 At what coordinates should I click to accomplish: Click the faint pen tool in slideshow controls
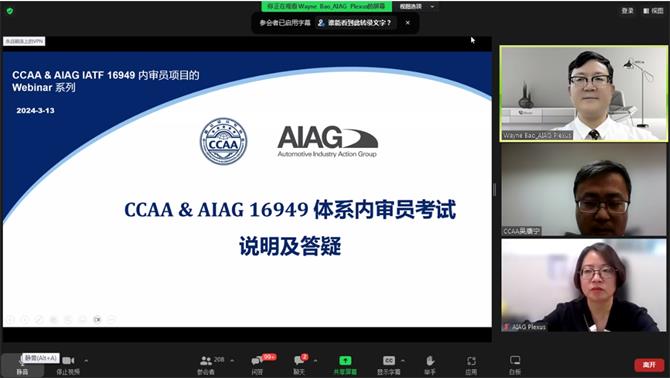(39, 319)
